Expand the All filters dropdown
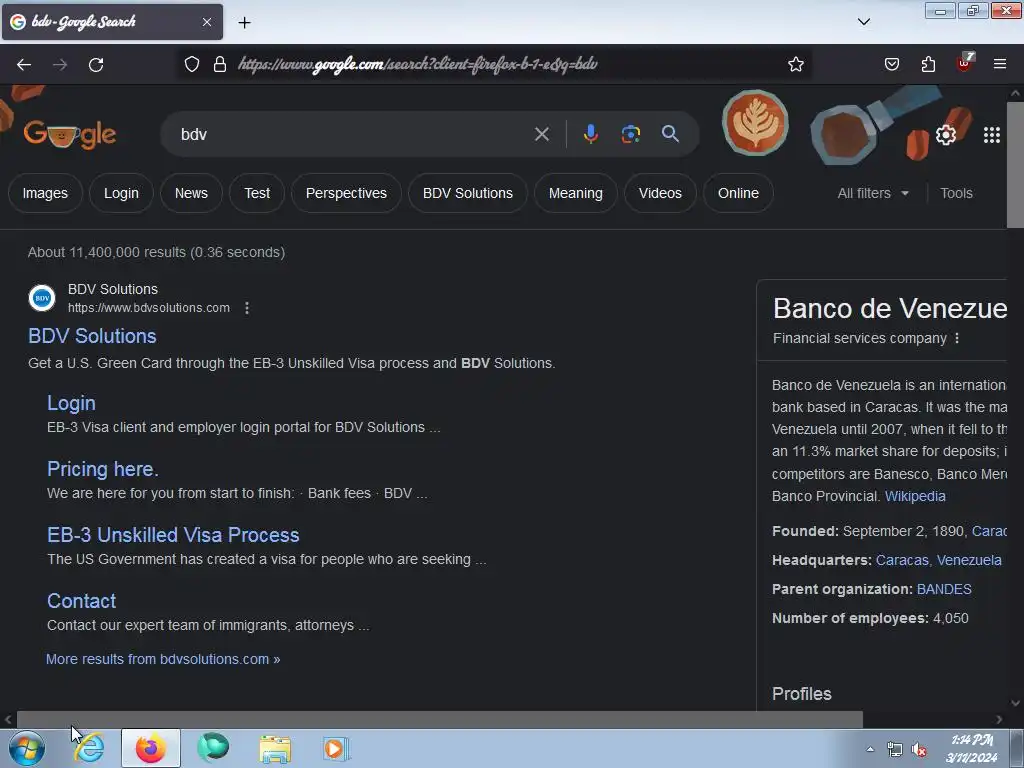1024x768 pixels. (x=872, y=193)
